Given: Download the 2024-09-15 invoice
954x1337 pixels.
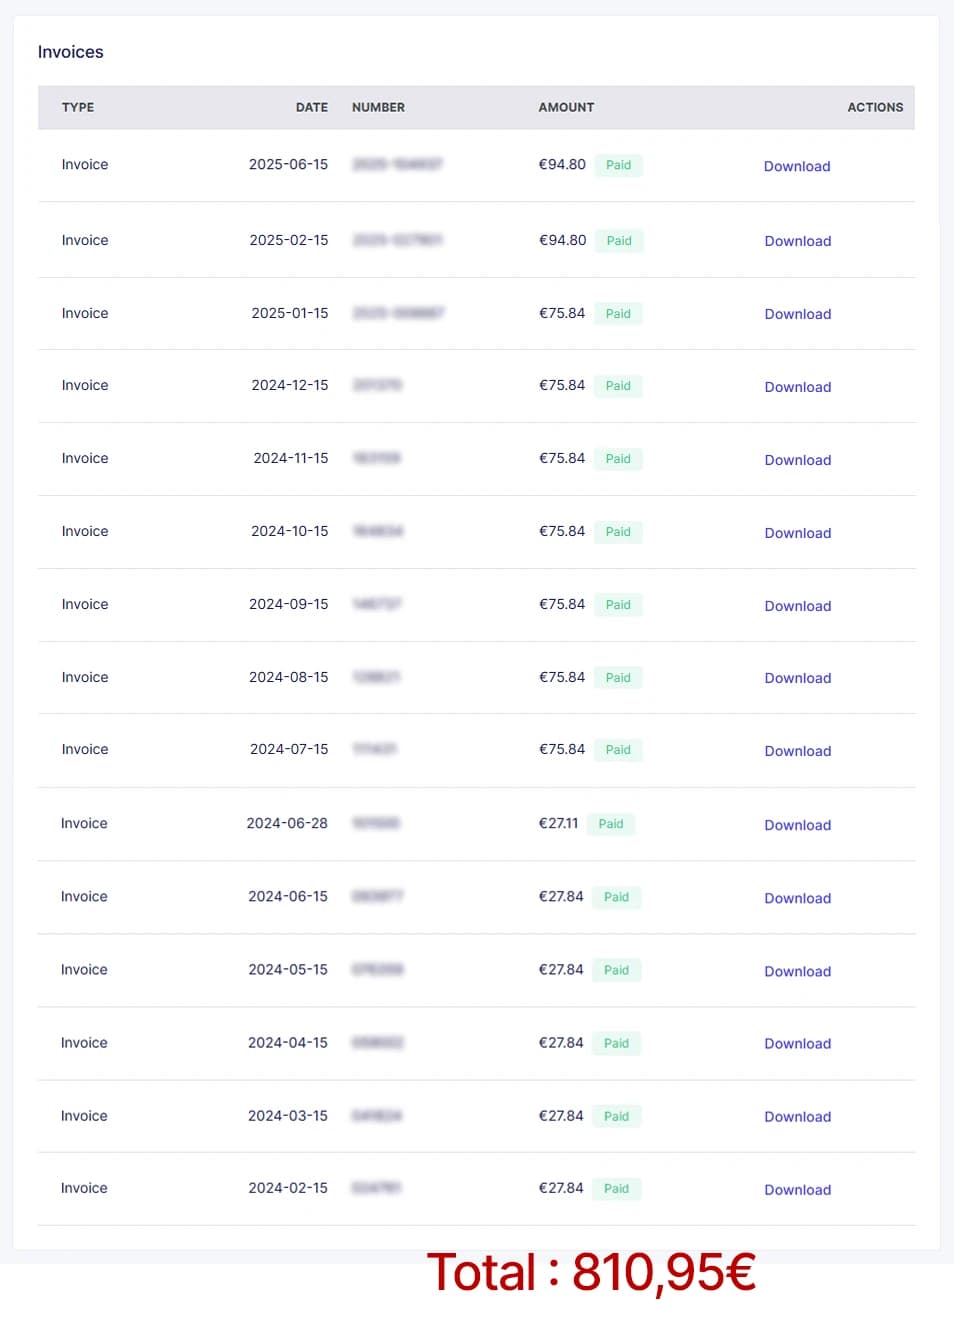Looking at the screenshot, I should [797, 606].
